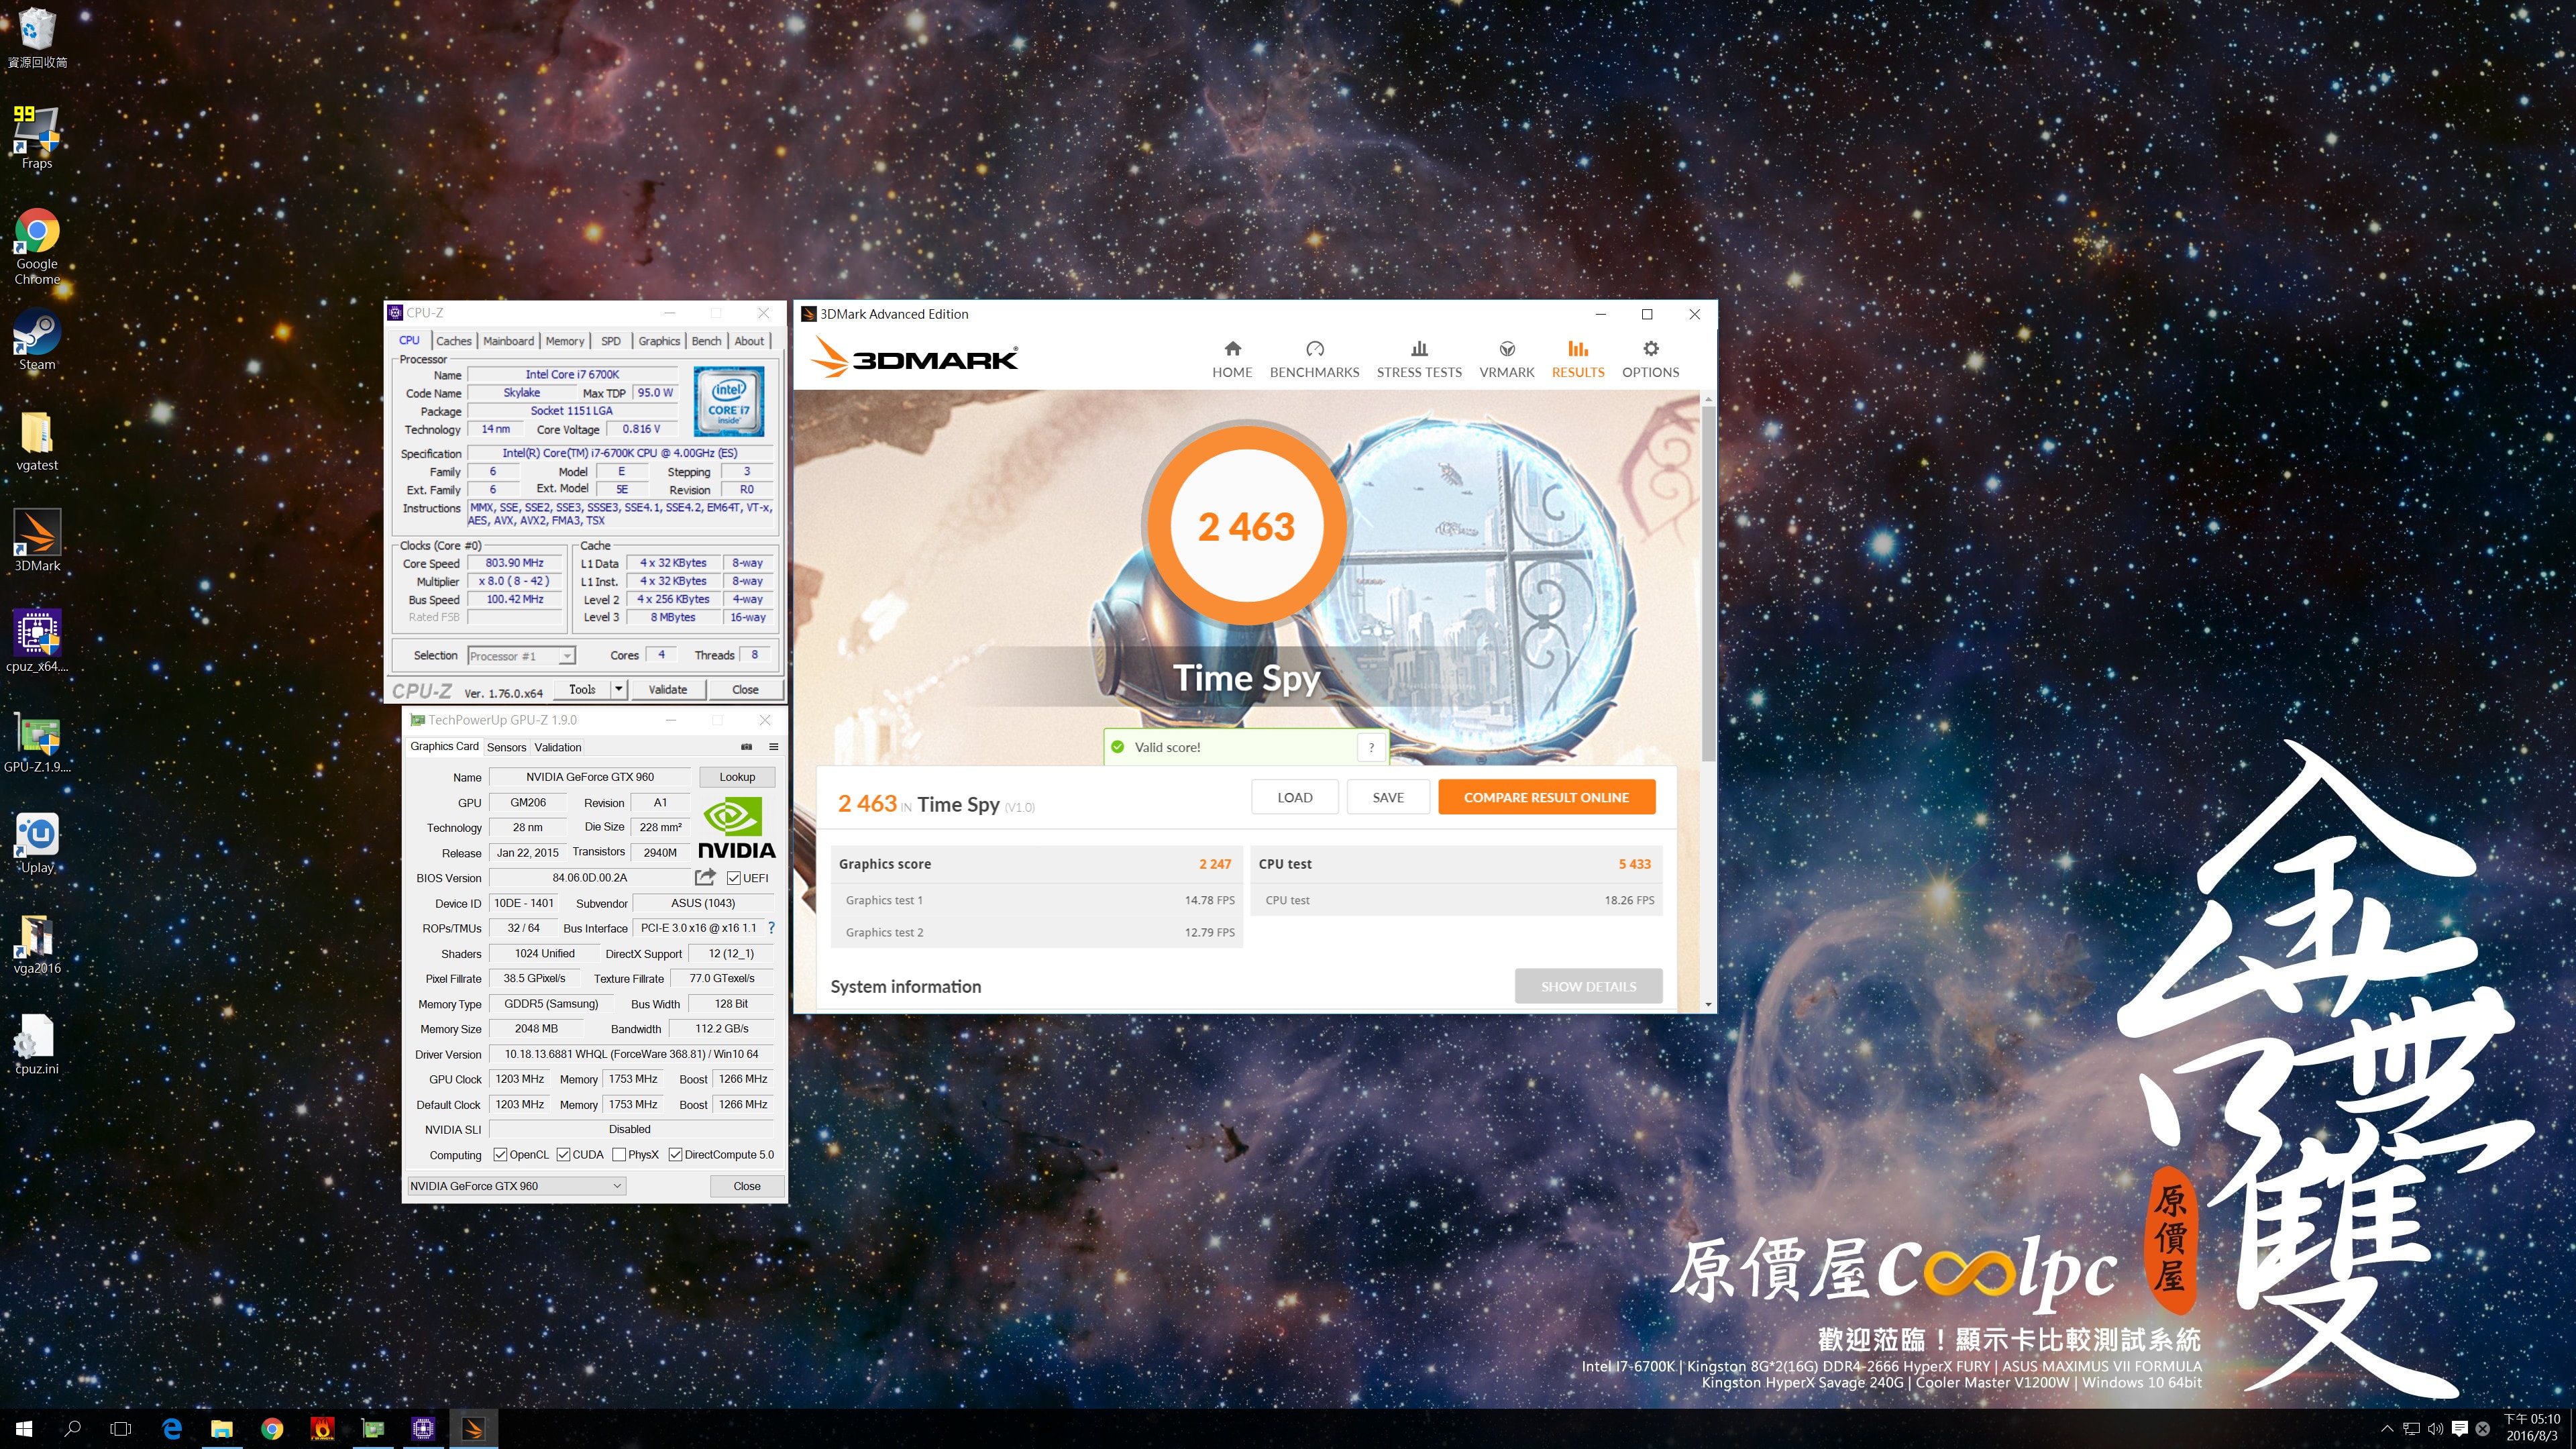
Task: Click the Validate button in CPU-Z
Action: pyautogui.click(x=667, y=689)
